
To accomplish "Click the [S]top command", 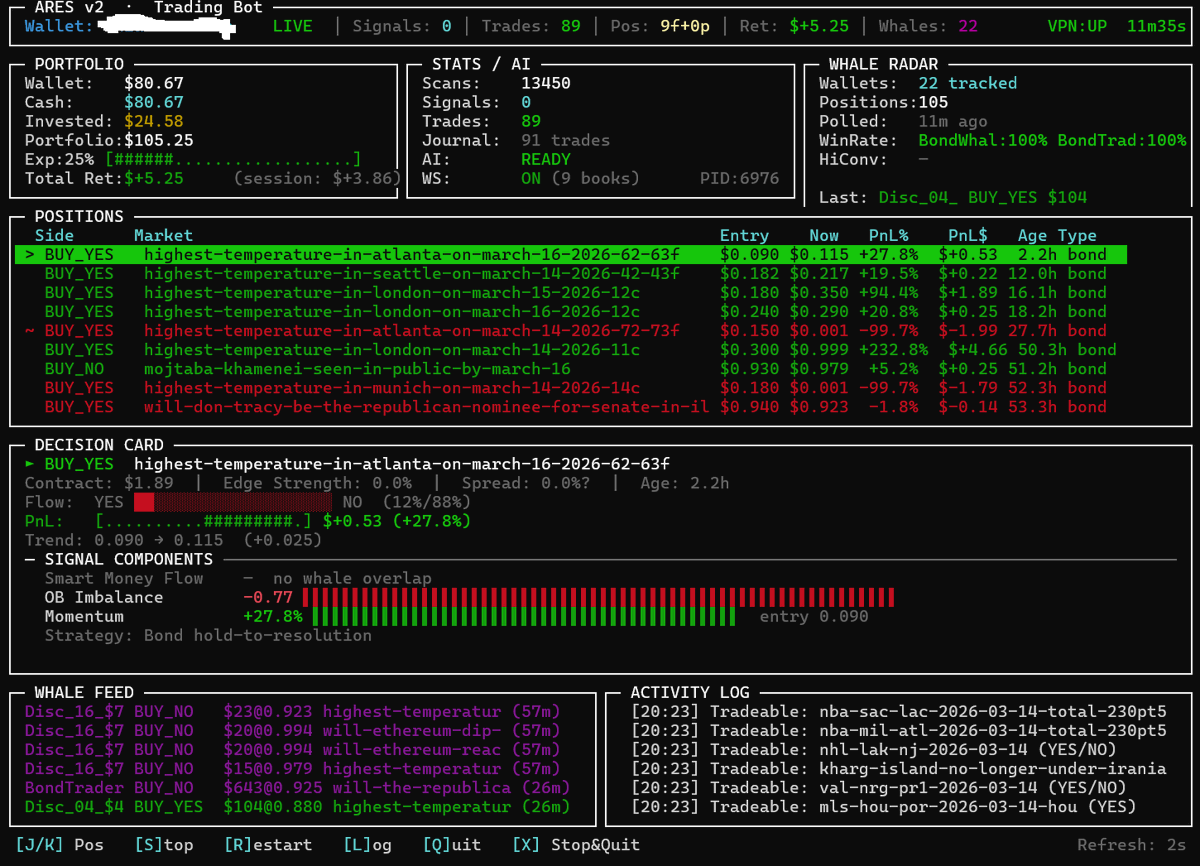I will coord(164,845).
